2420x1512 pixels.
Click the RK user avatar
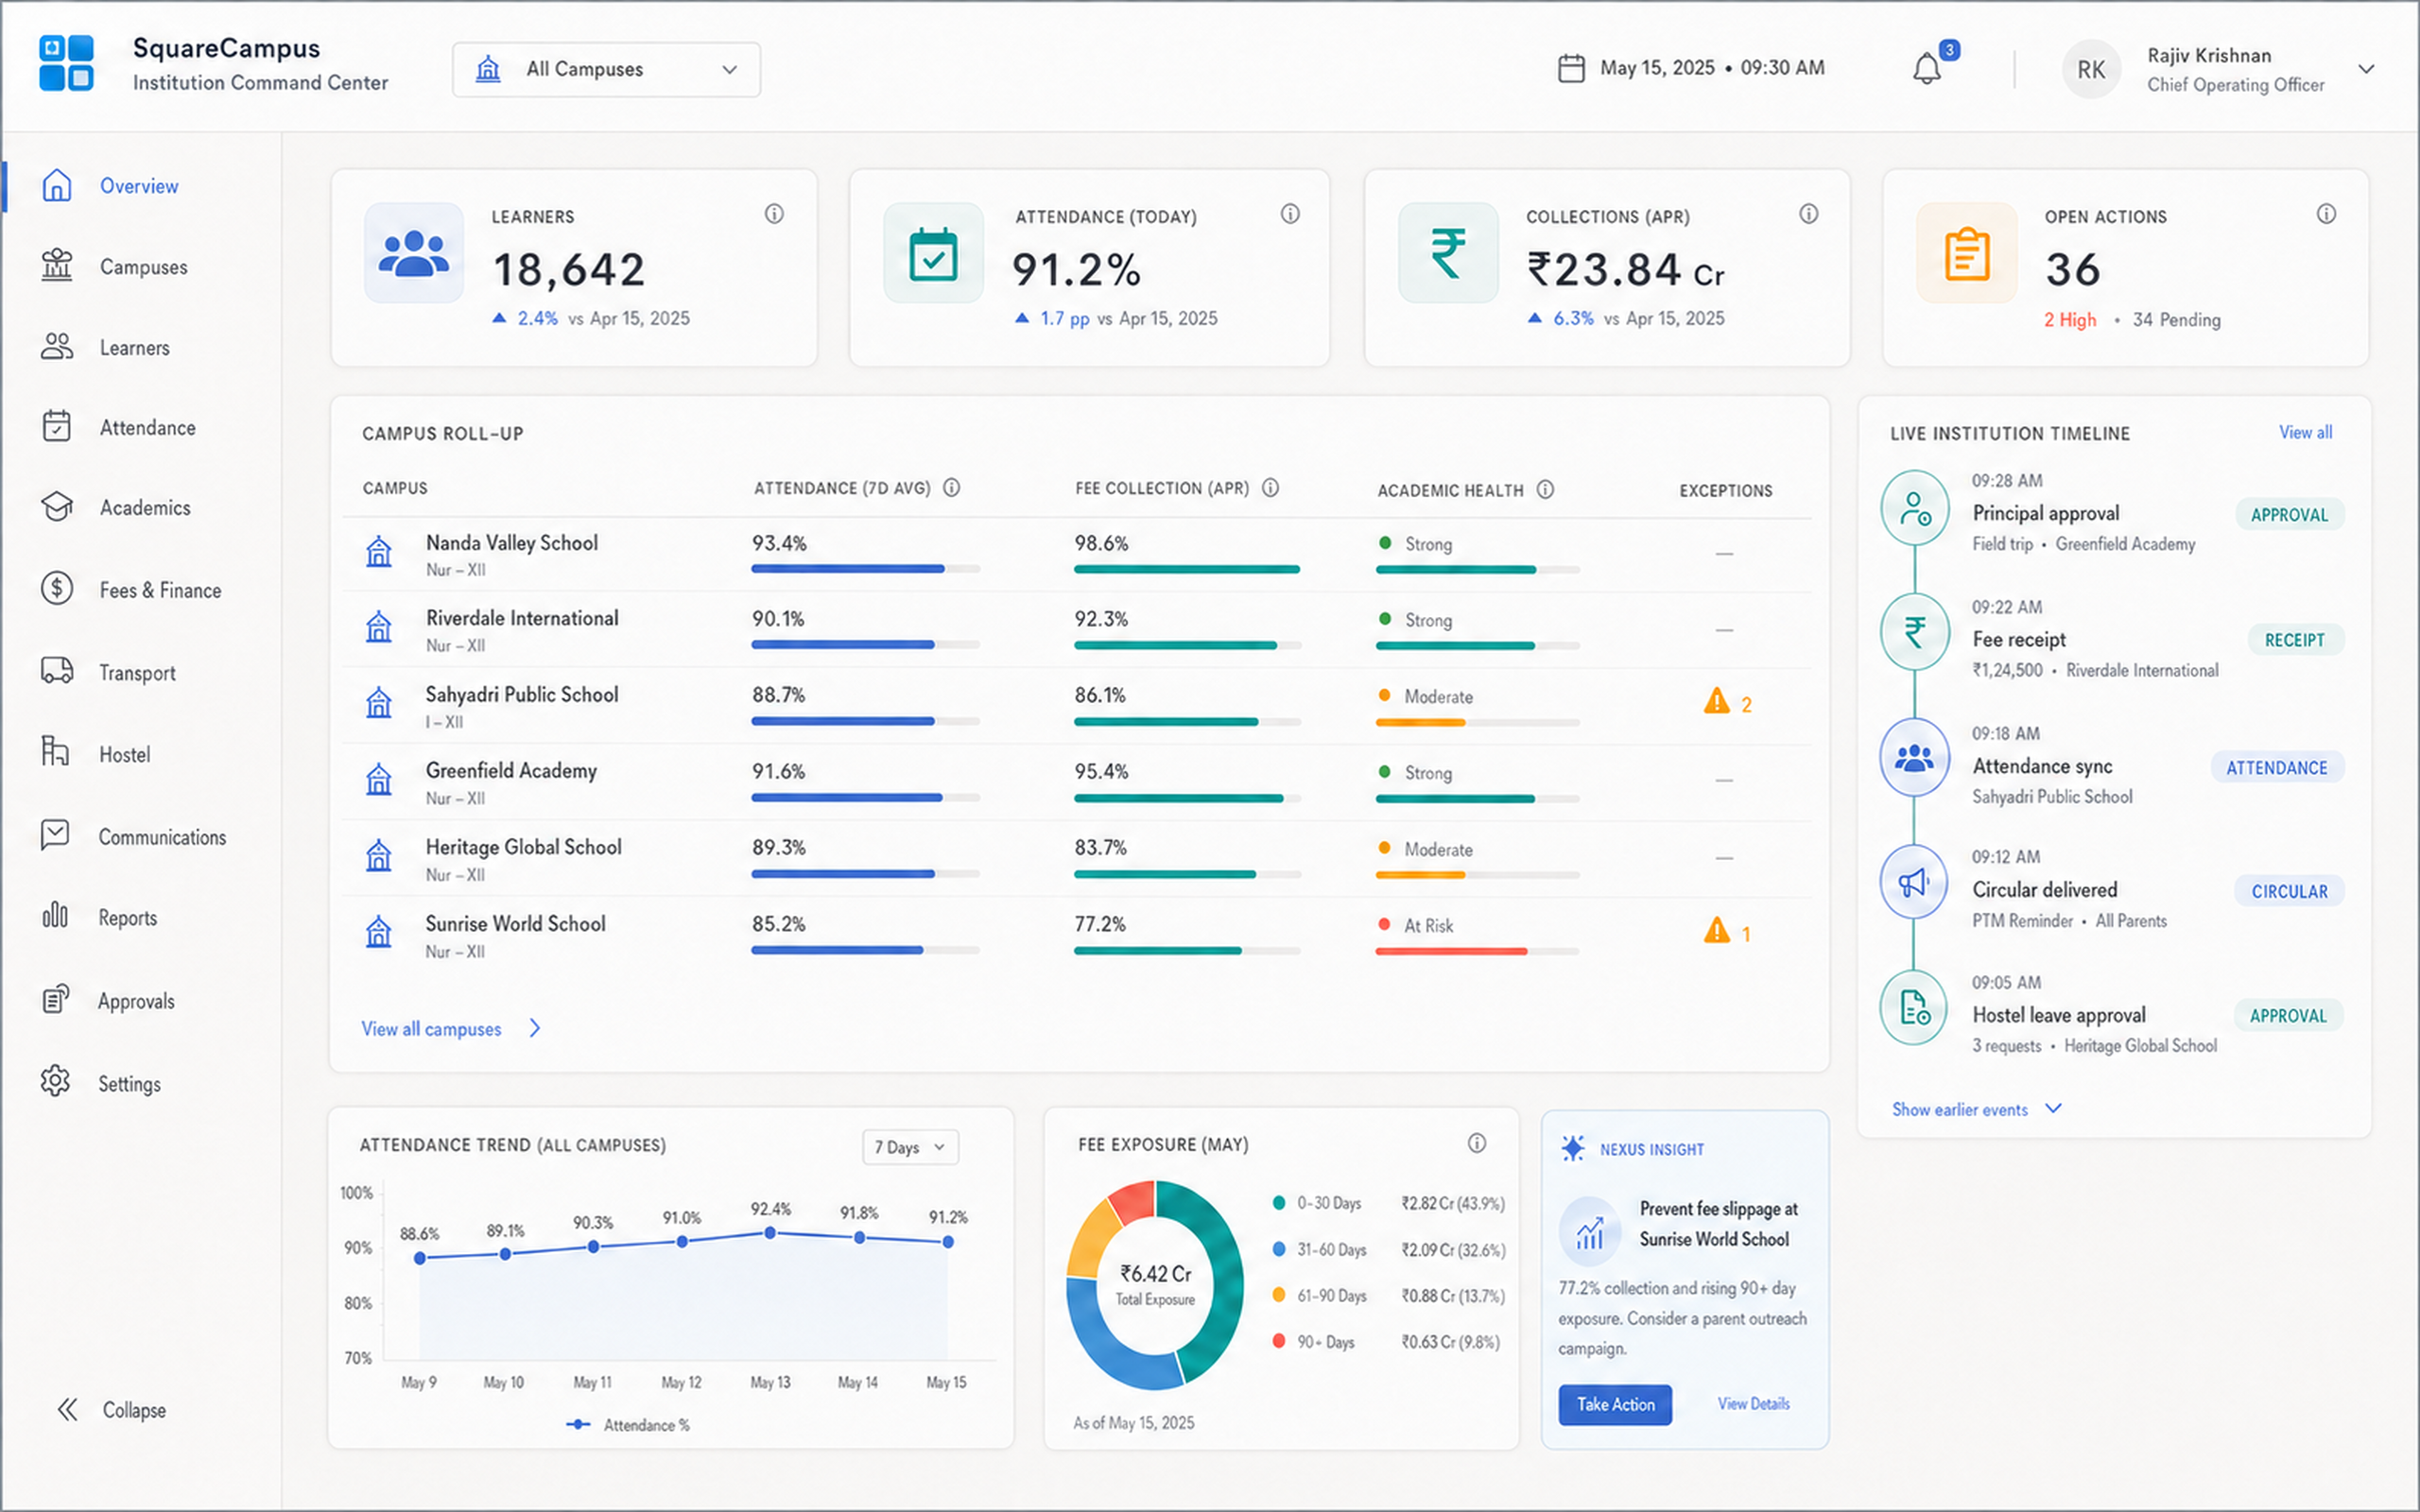point(2091,69)
